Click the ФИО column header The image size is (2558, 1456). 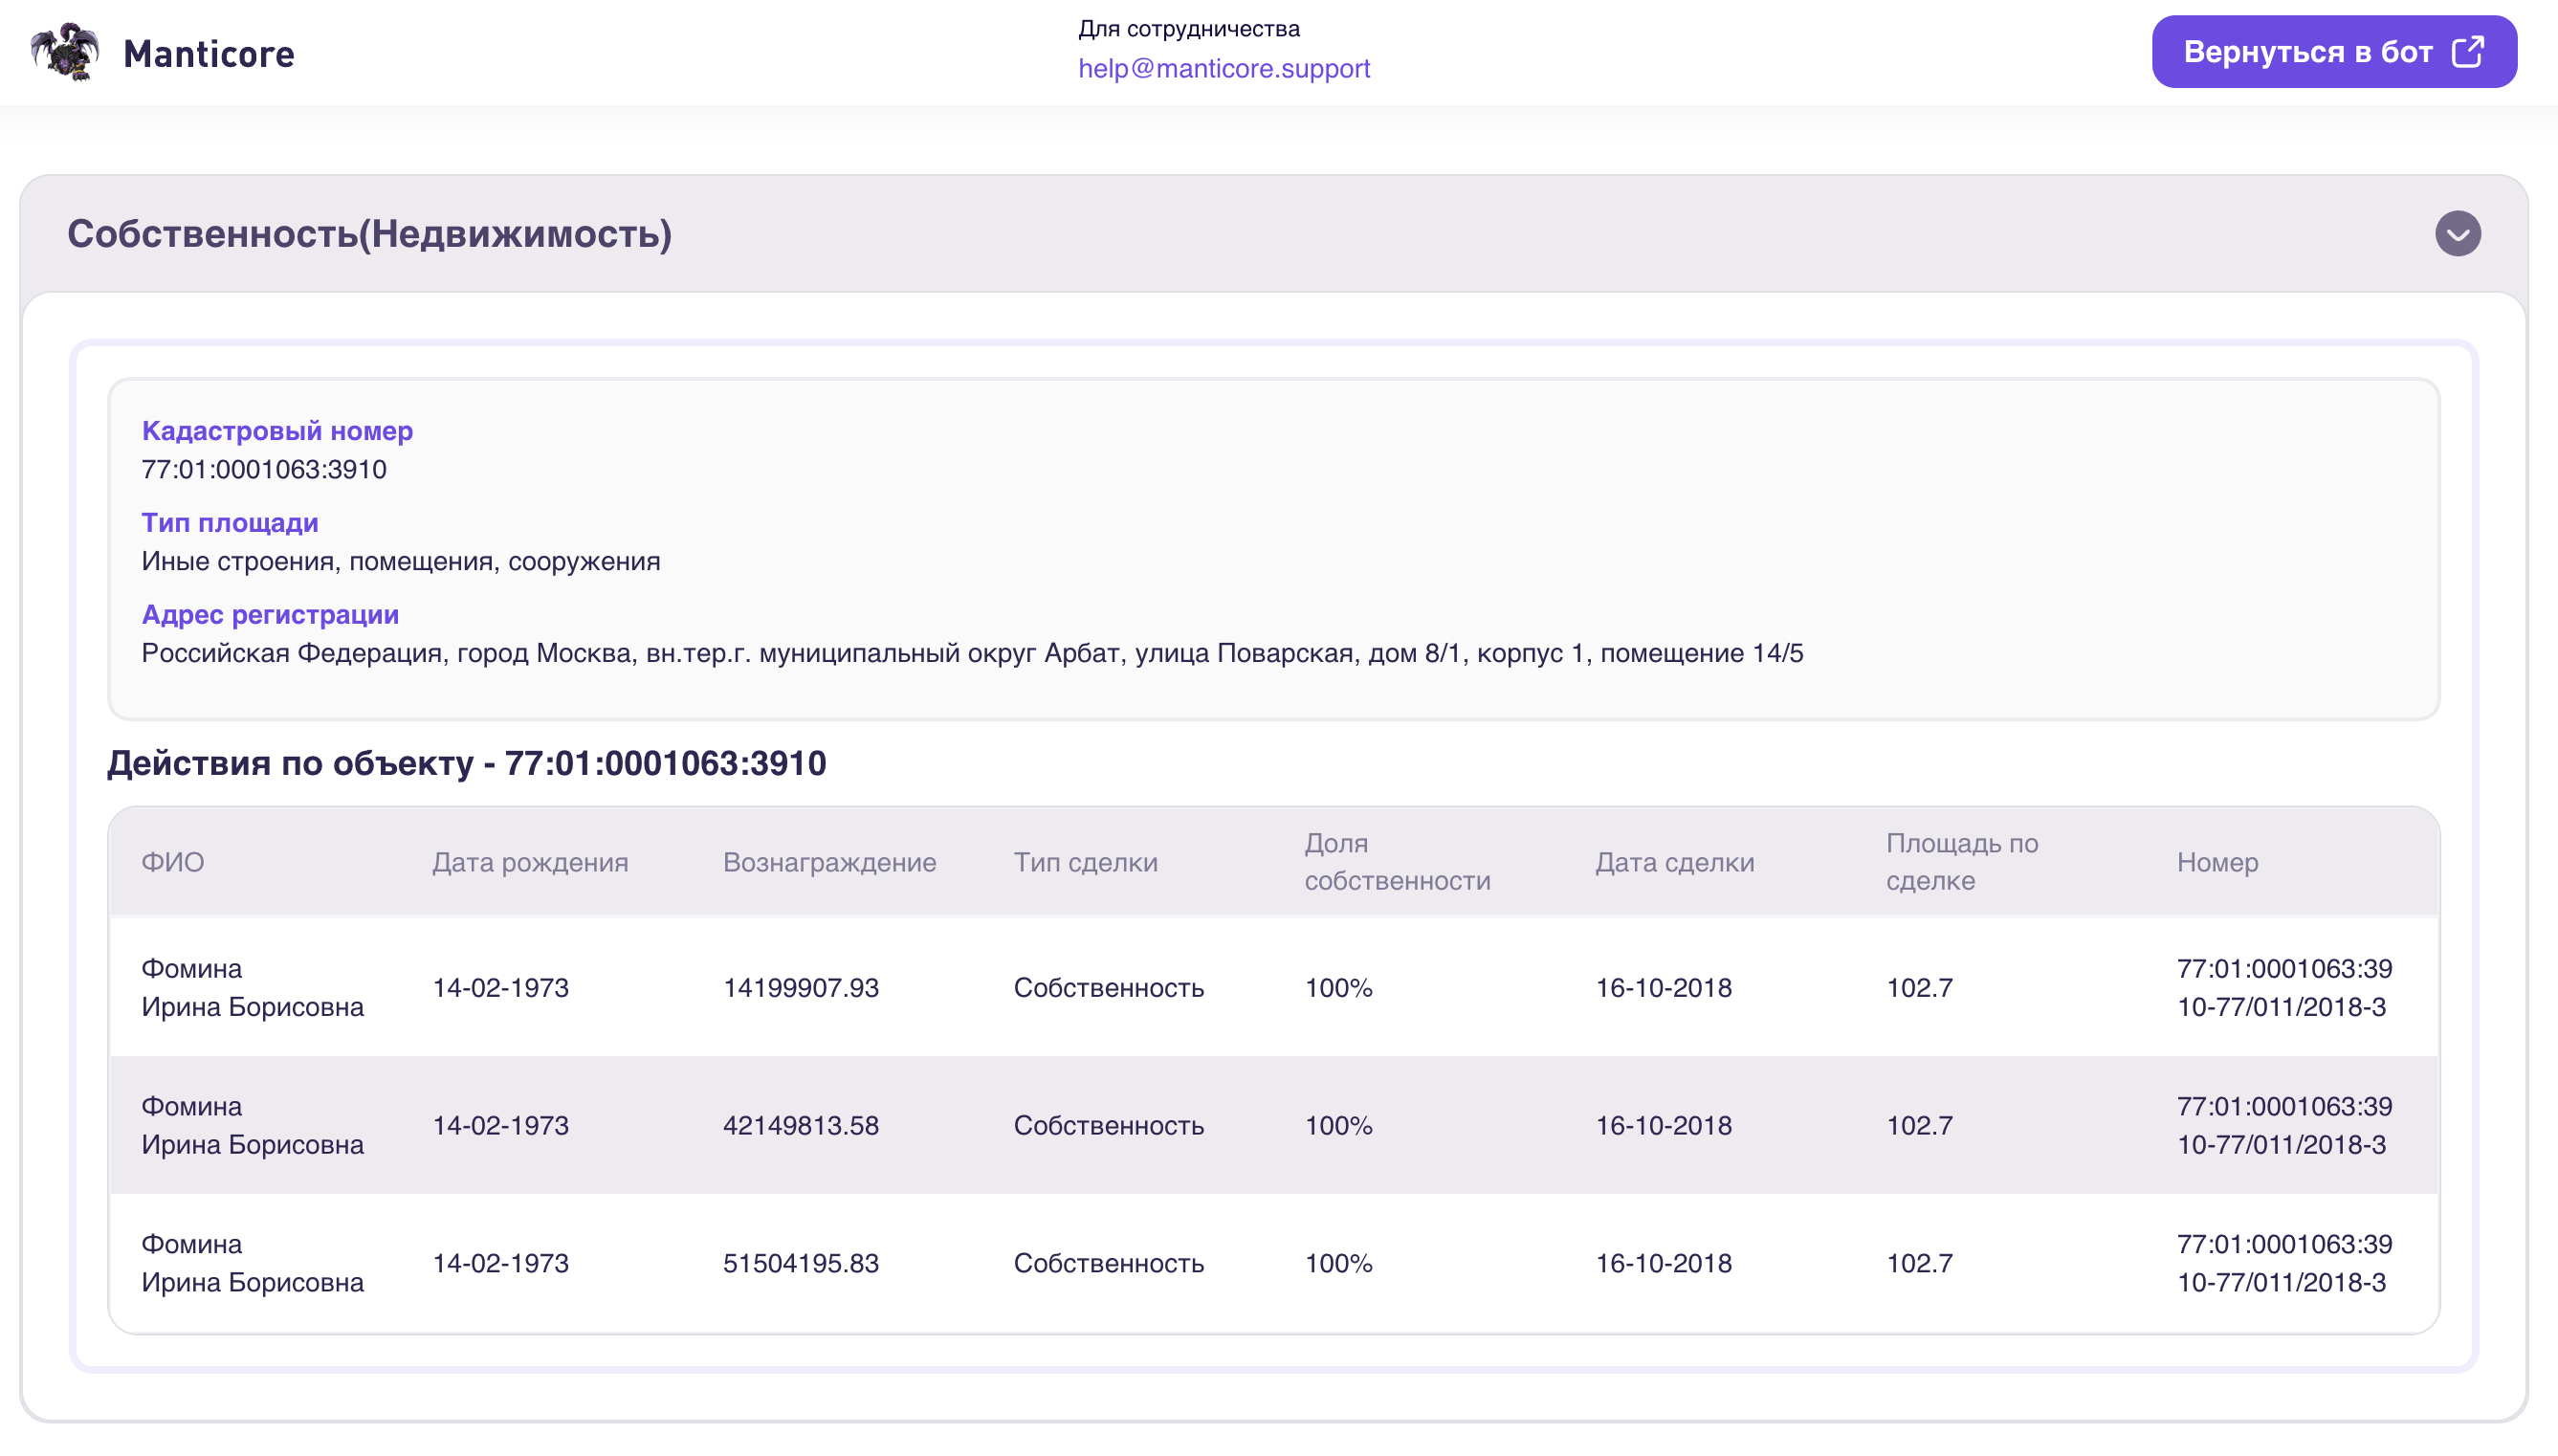coord(173,862)
